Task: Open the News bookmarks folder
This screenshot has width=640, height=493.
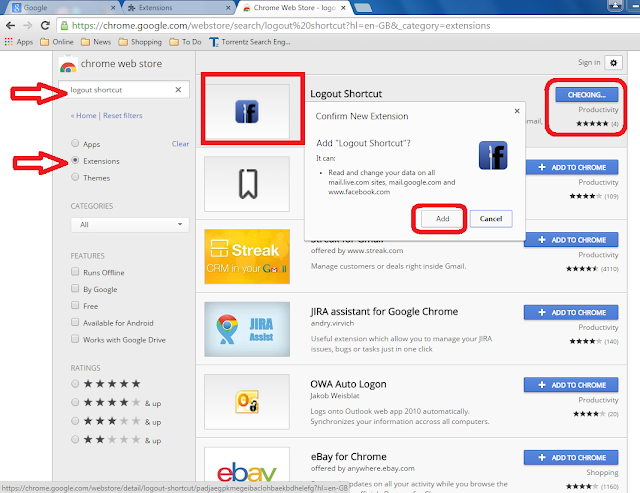Action: (96, 42)
